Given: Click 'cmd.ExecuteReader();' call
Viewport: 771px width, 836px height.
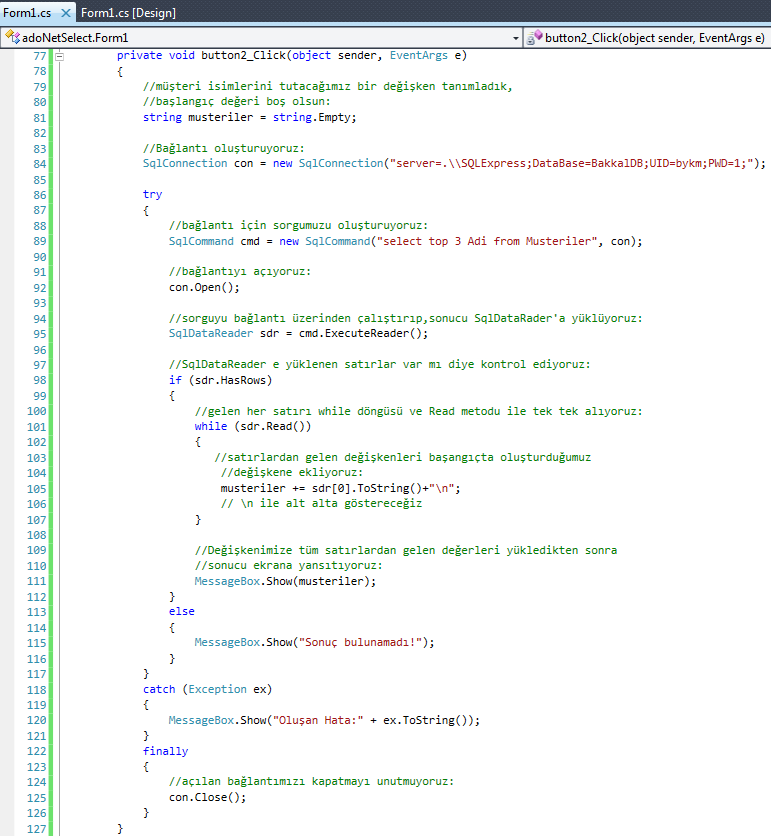Looking at the screenshot, I should pos(363,334).
